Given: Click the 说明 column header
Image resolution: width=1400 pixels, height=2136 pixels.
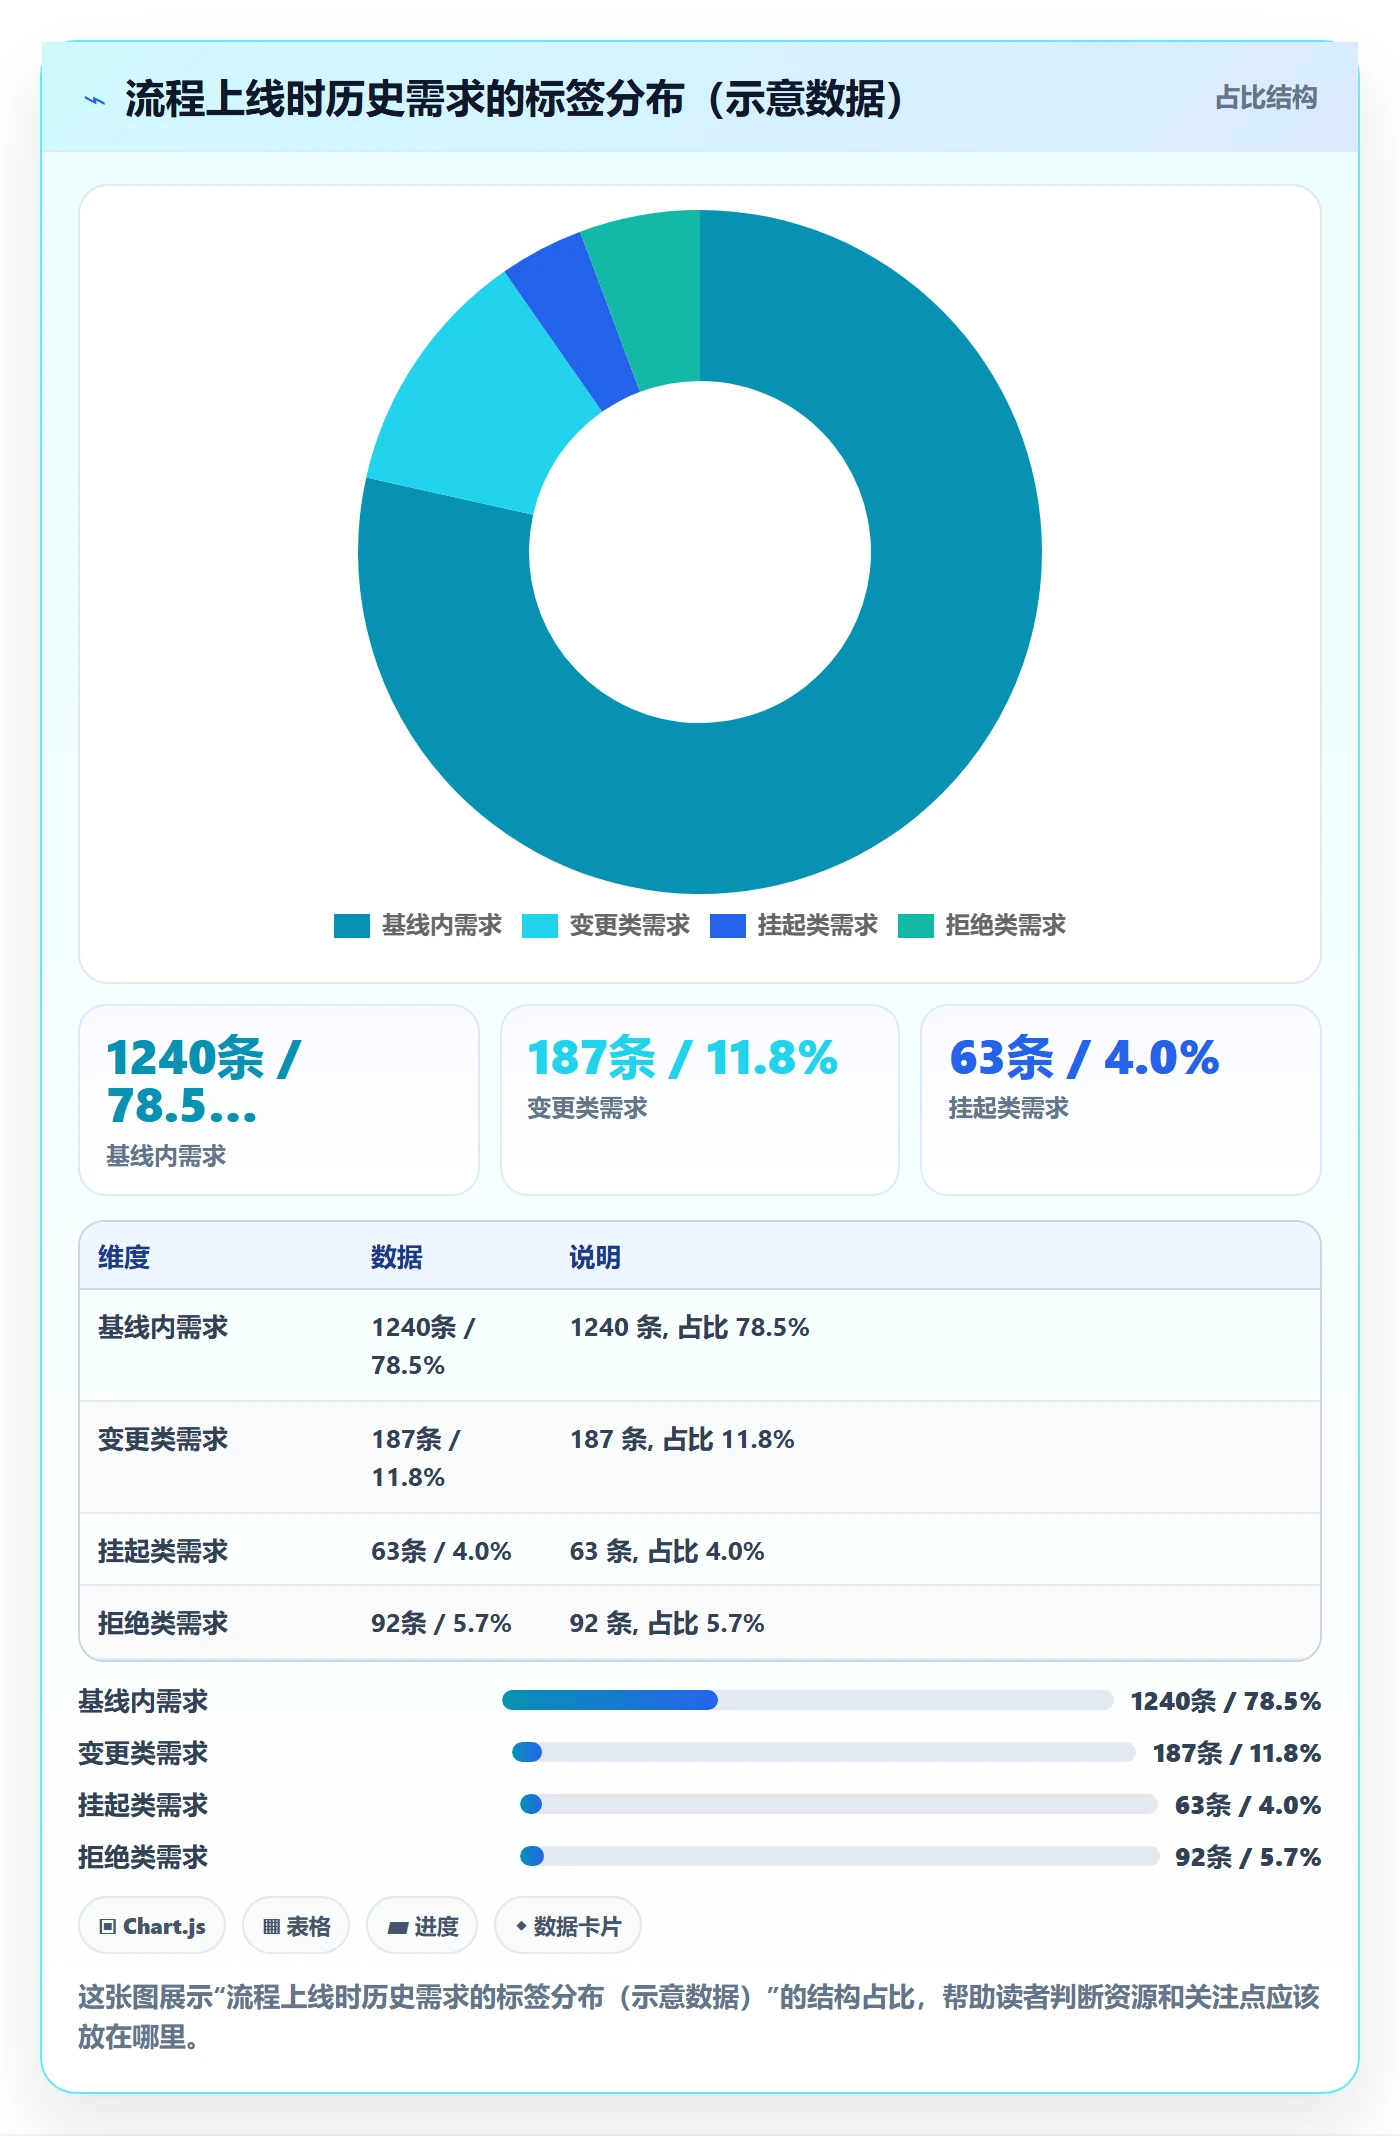Looking at the screenshot, I should 596,1257.
